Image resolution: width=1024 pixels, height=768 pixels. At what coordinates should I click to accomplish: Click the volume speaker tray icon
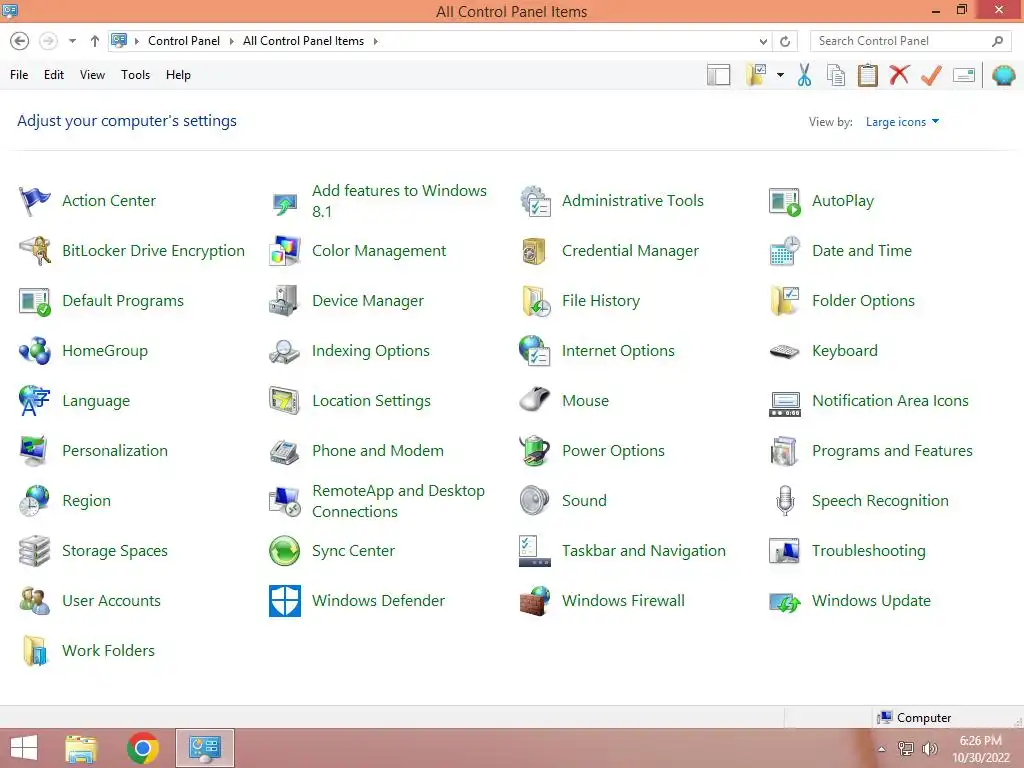929,749
